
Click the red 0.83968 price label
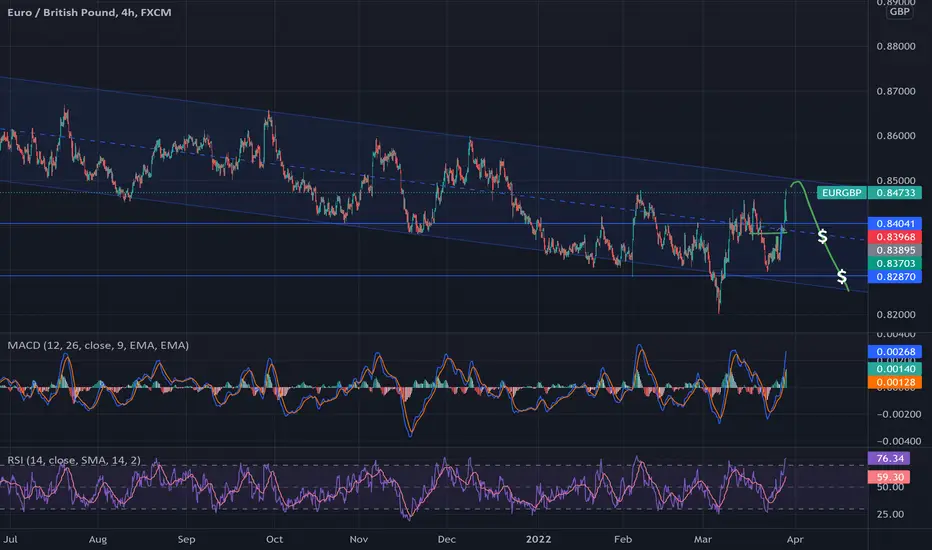895,237
